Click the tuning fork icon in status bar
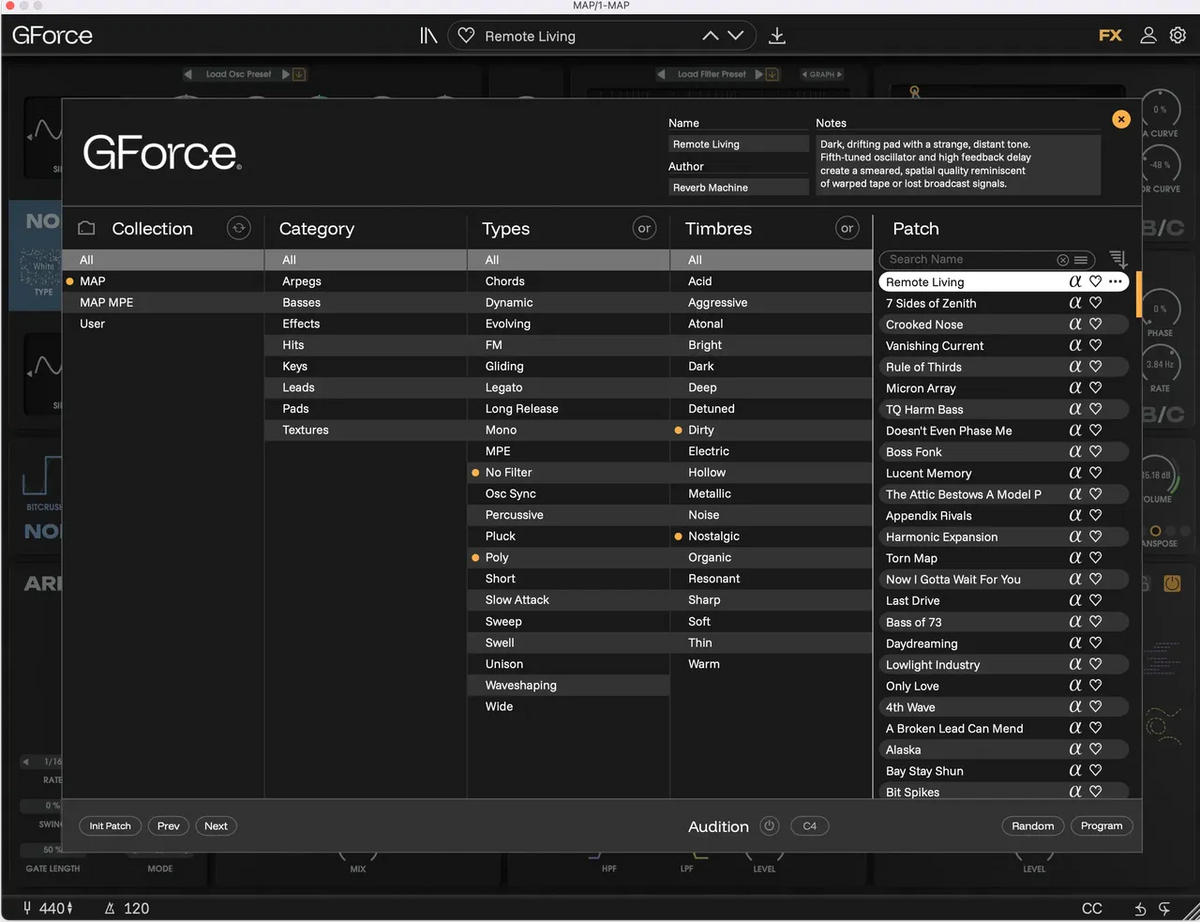This screenshot has width=1200, height=922. [28, 908]
